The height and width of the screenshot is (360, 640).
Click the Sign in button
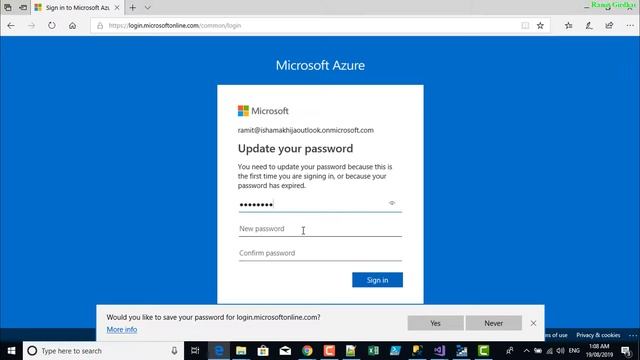click(377, 280)
